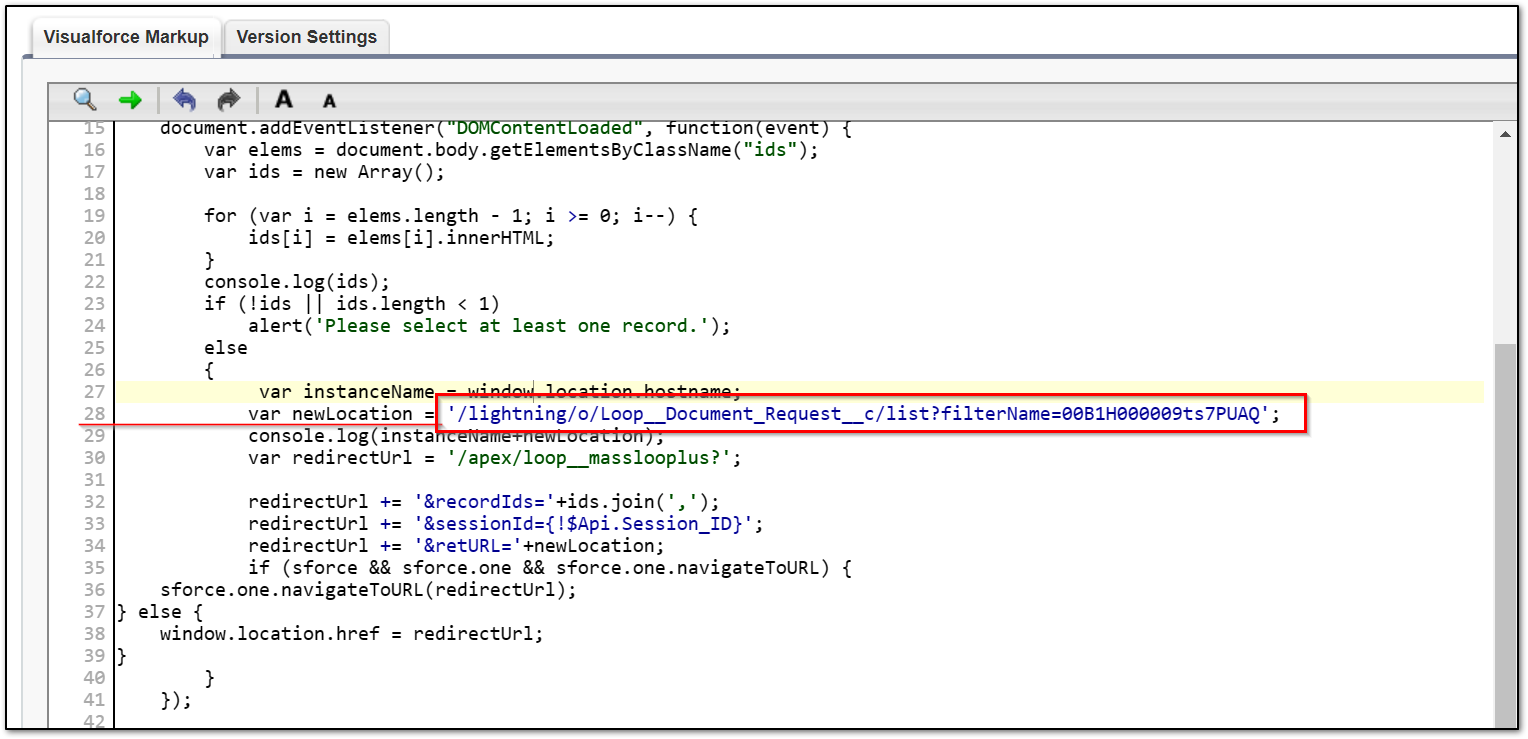Image resolution: width=1528 pixels, height=739 pixels.
Task: Open the search magnifier tool in editor
Action: pos(85,100)
